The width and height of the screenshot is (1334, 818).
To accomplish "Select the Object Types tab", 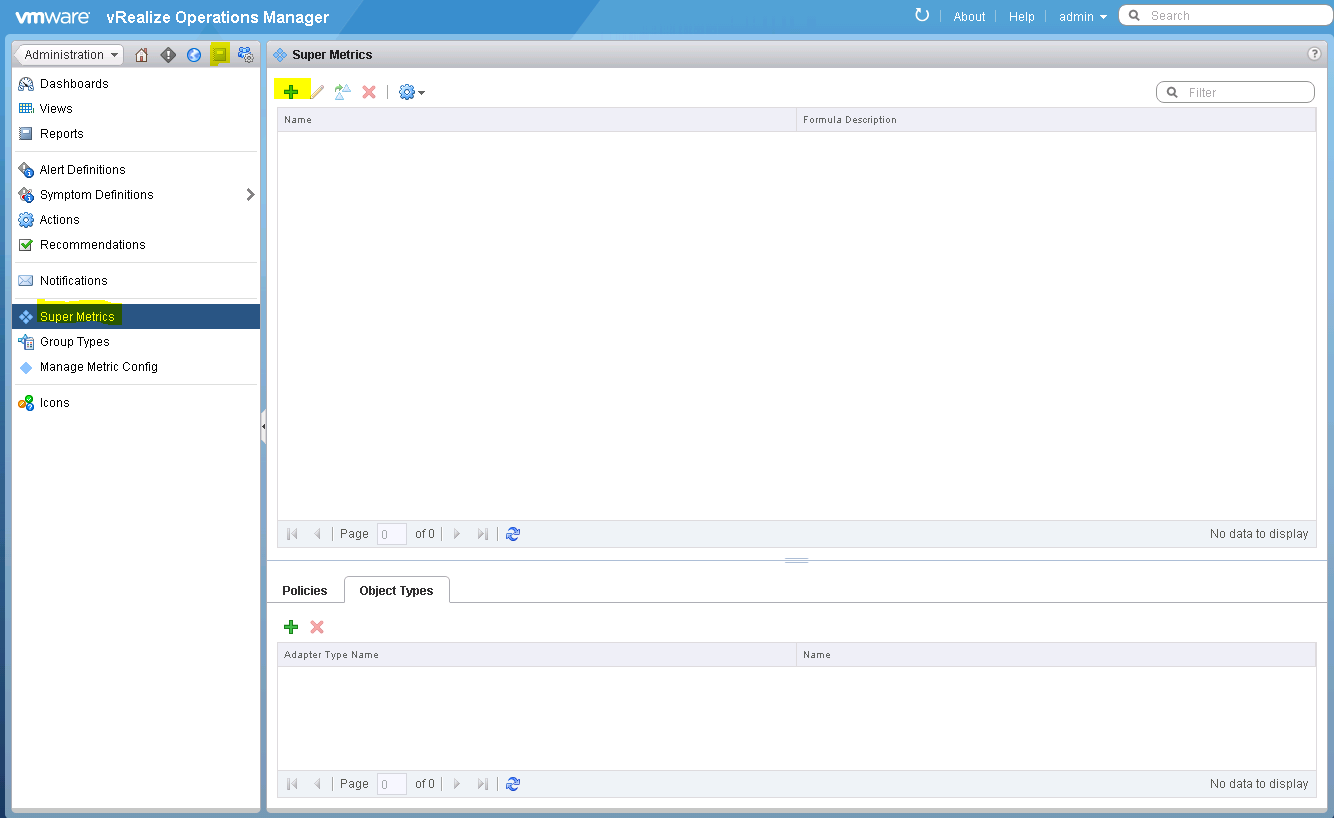I will tap(396, 590).
